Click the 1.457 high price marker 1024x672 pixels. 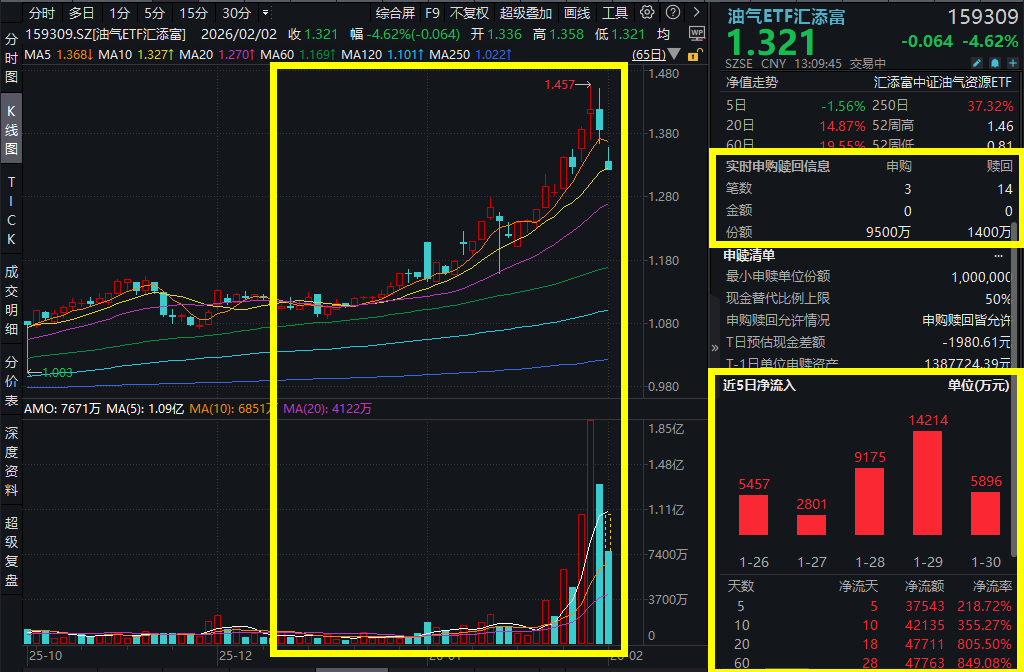click(x=567, y=84)
